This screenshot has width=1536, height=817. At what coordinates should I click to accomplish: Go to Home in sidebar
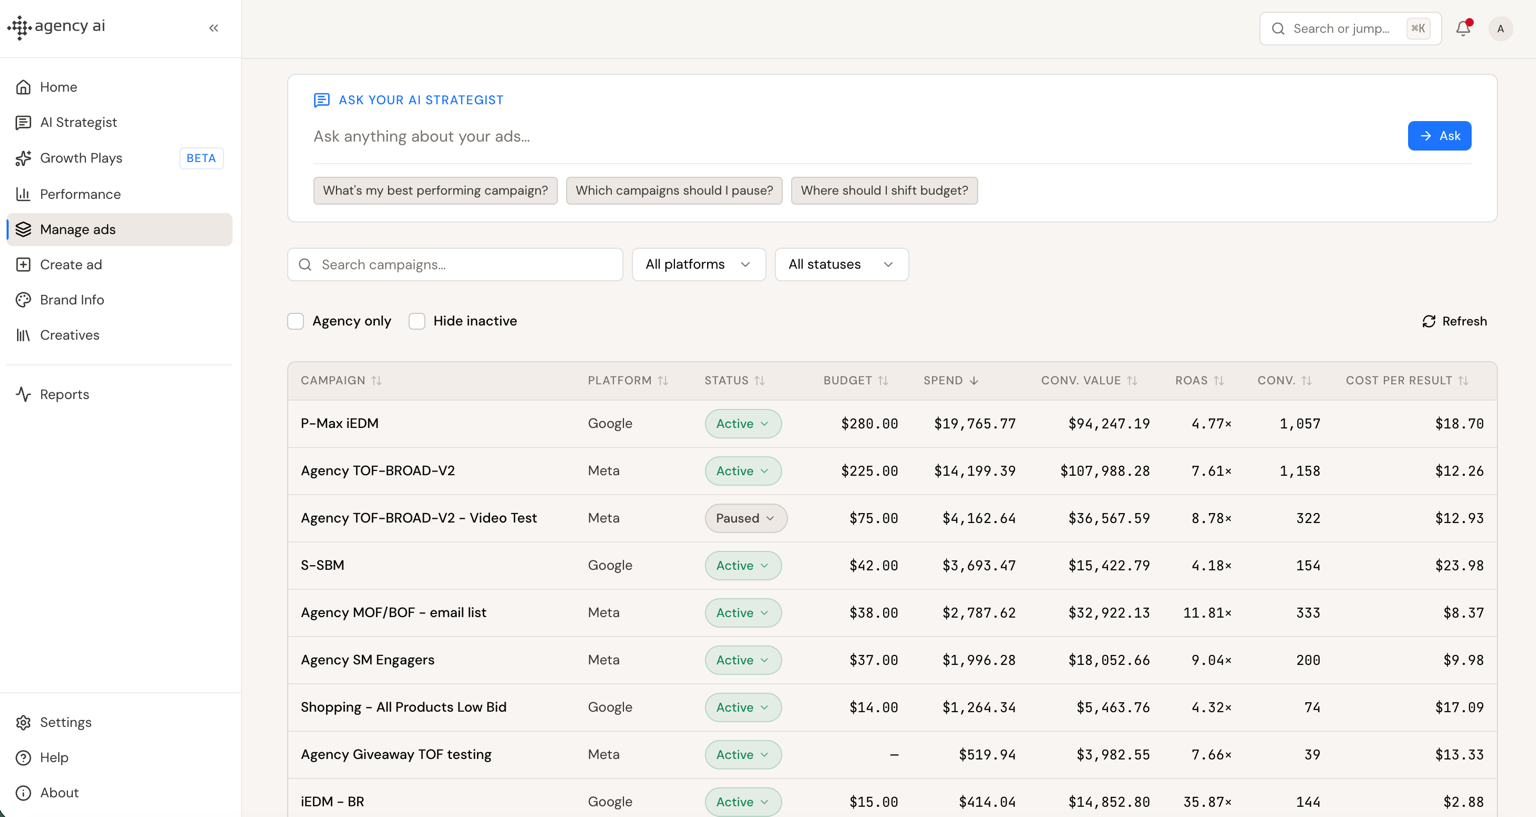click(119, 87)
